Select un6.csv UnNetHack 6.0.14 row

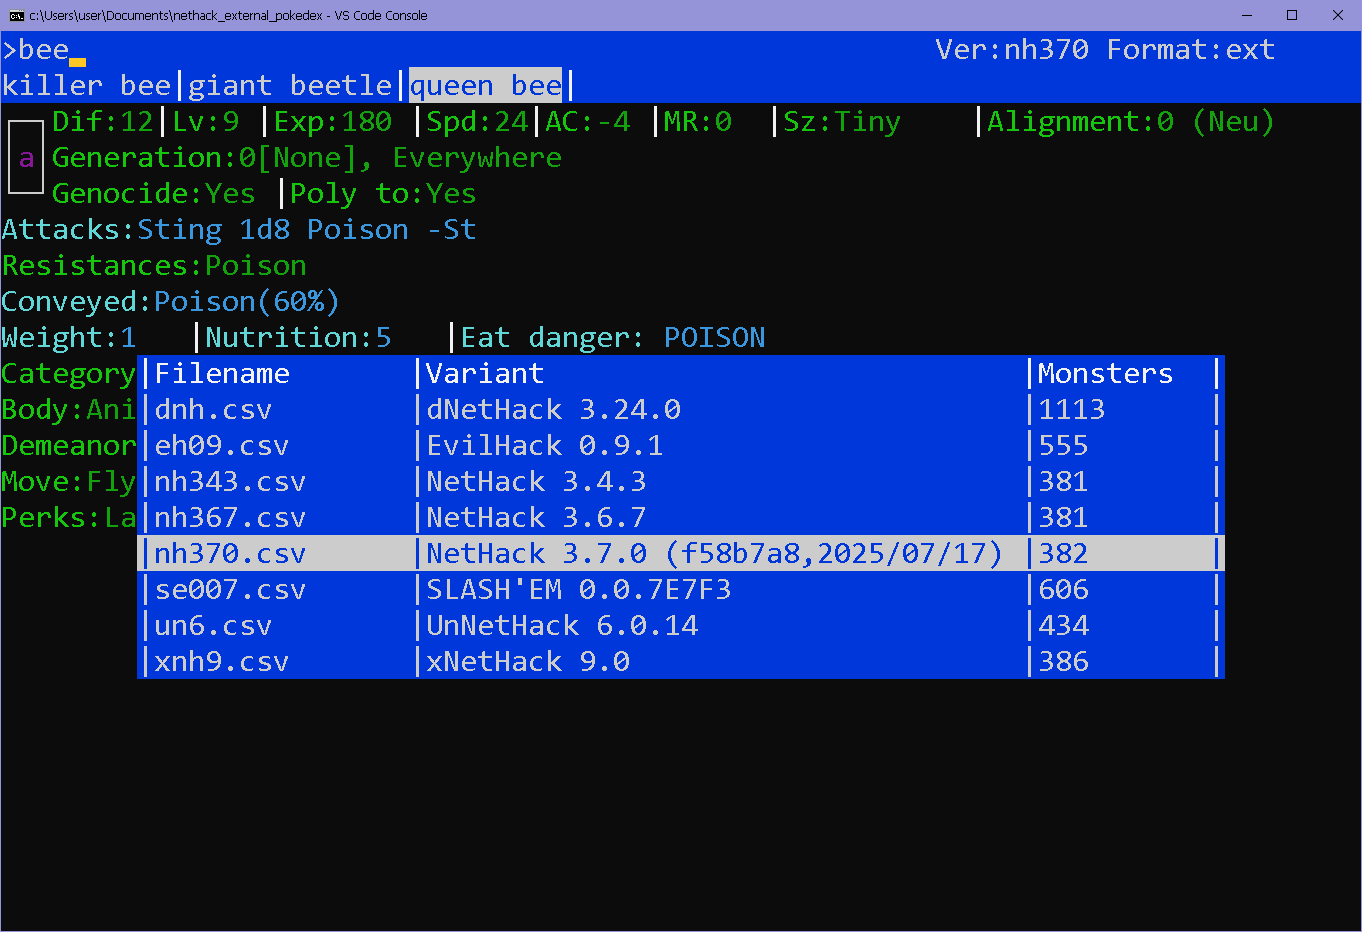pos(680,626)
